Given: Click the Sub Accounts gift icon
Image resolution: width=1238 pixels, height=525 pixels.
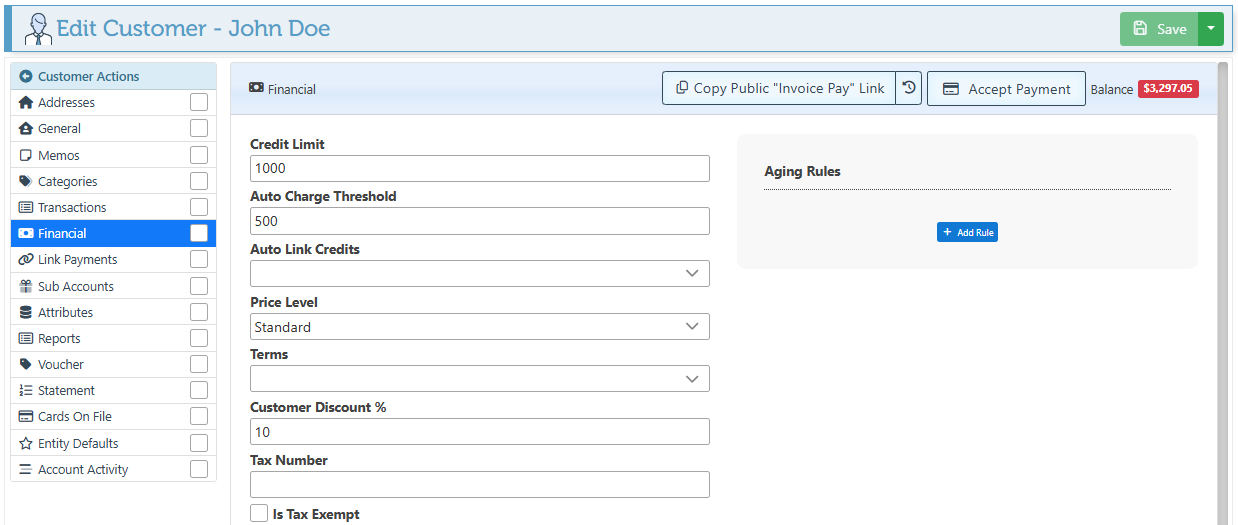Looking at the screenshot, I should click(26, 286).
